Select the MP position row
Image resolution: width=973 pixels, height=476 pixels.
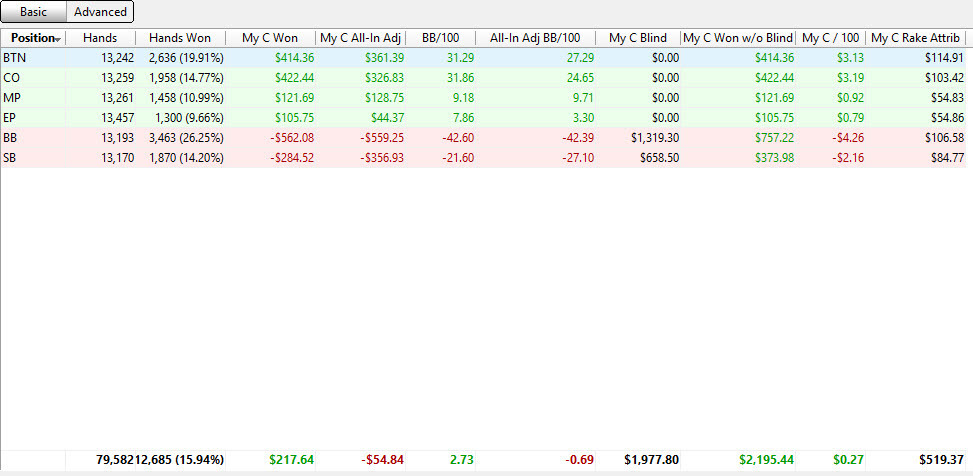coord(484,97)
